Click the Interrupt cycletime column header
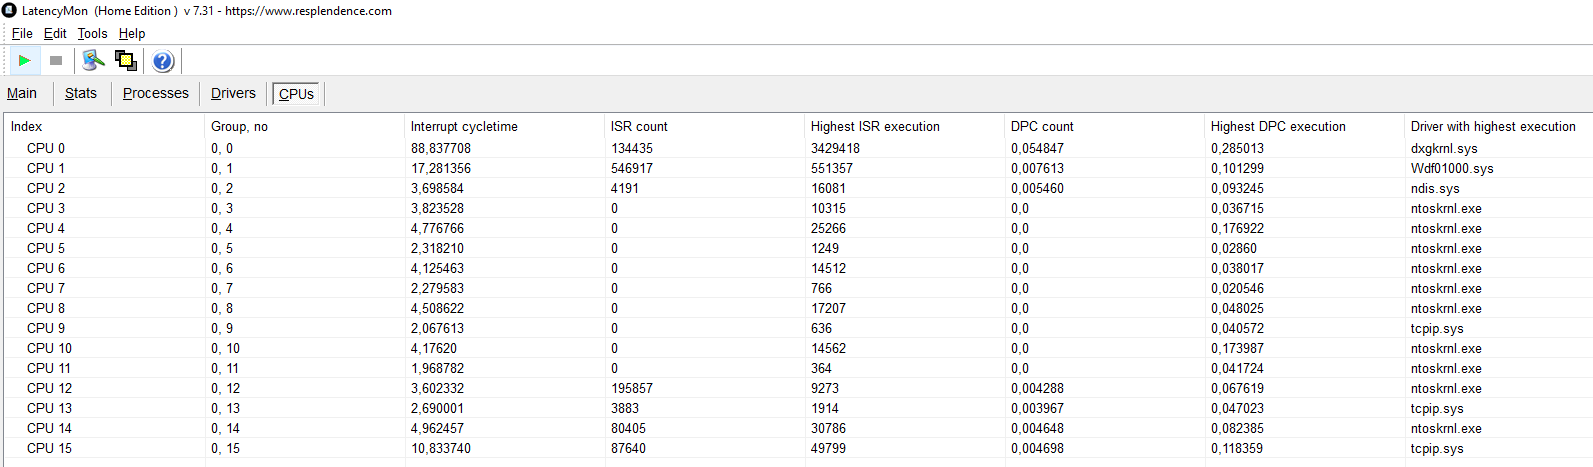 point(464,126)
